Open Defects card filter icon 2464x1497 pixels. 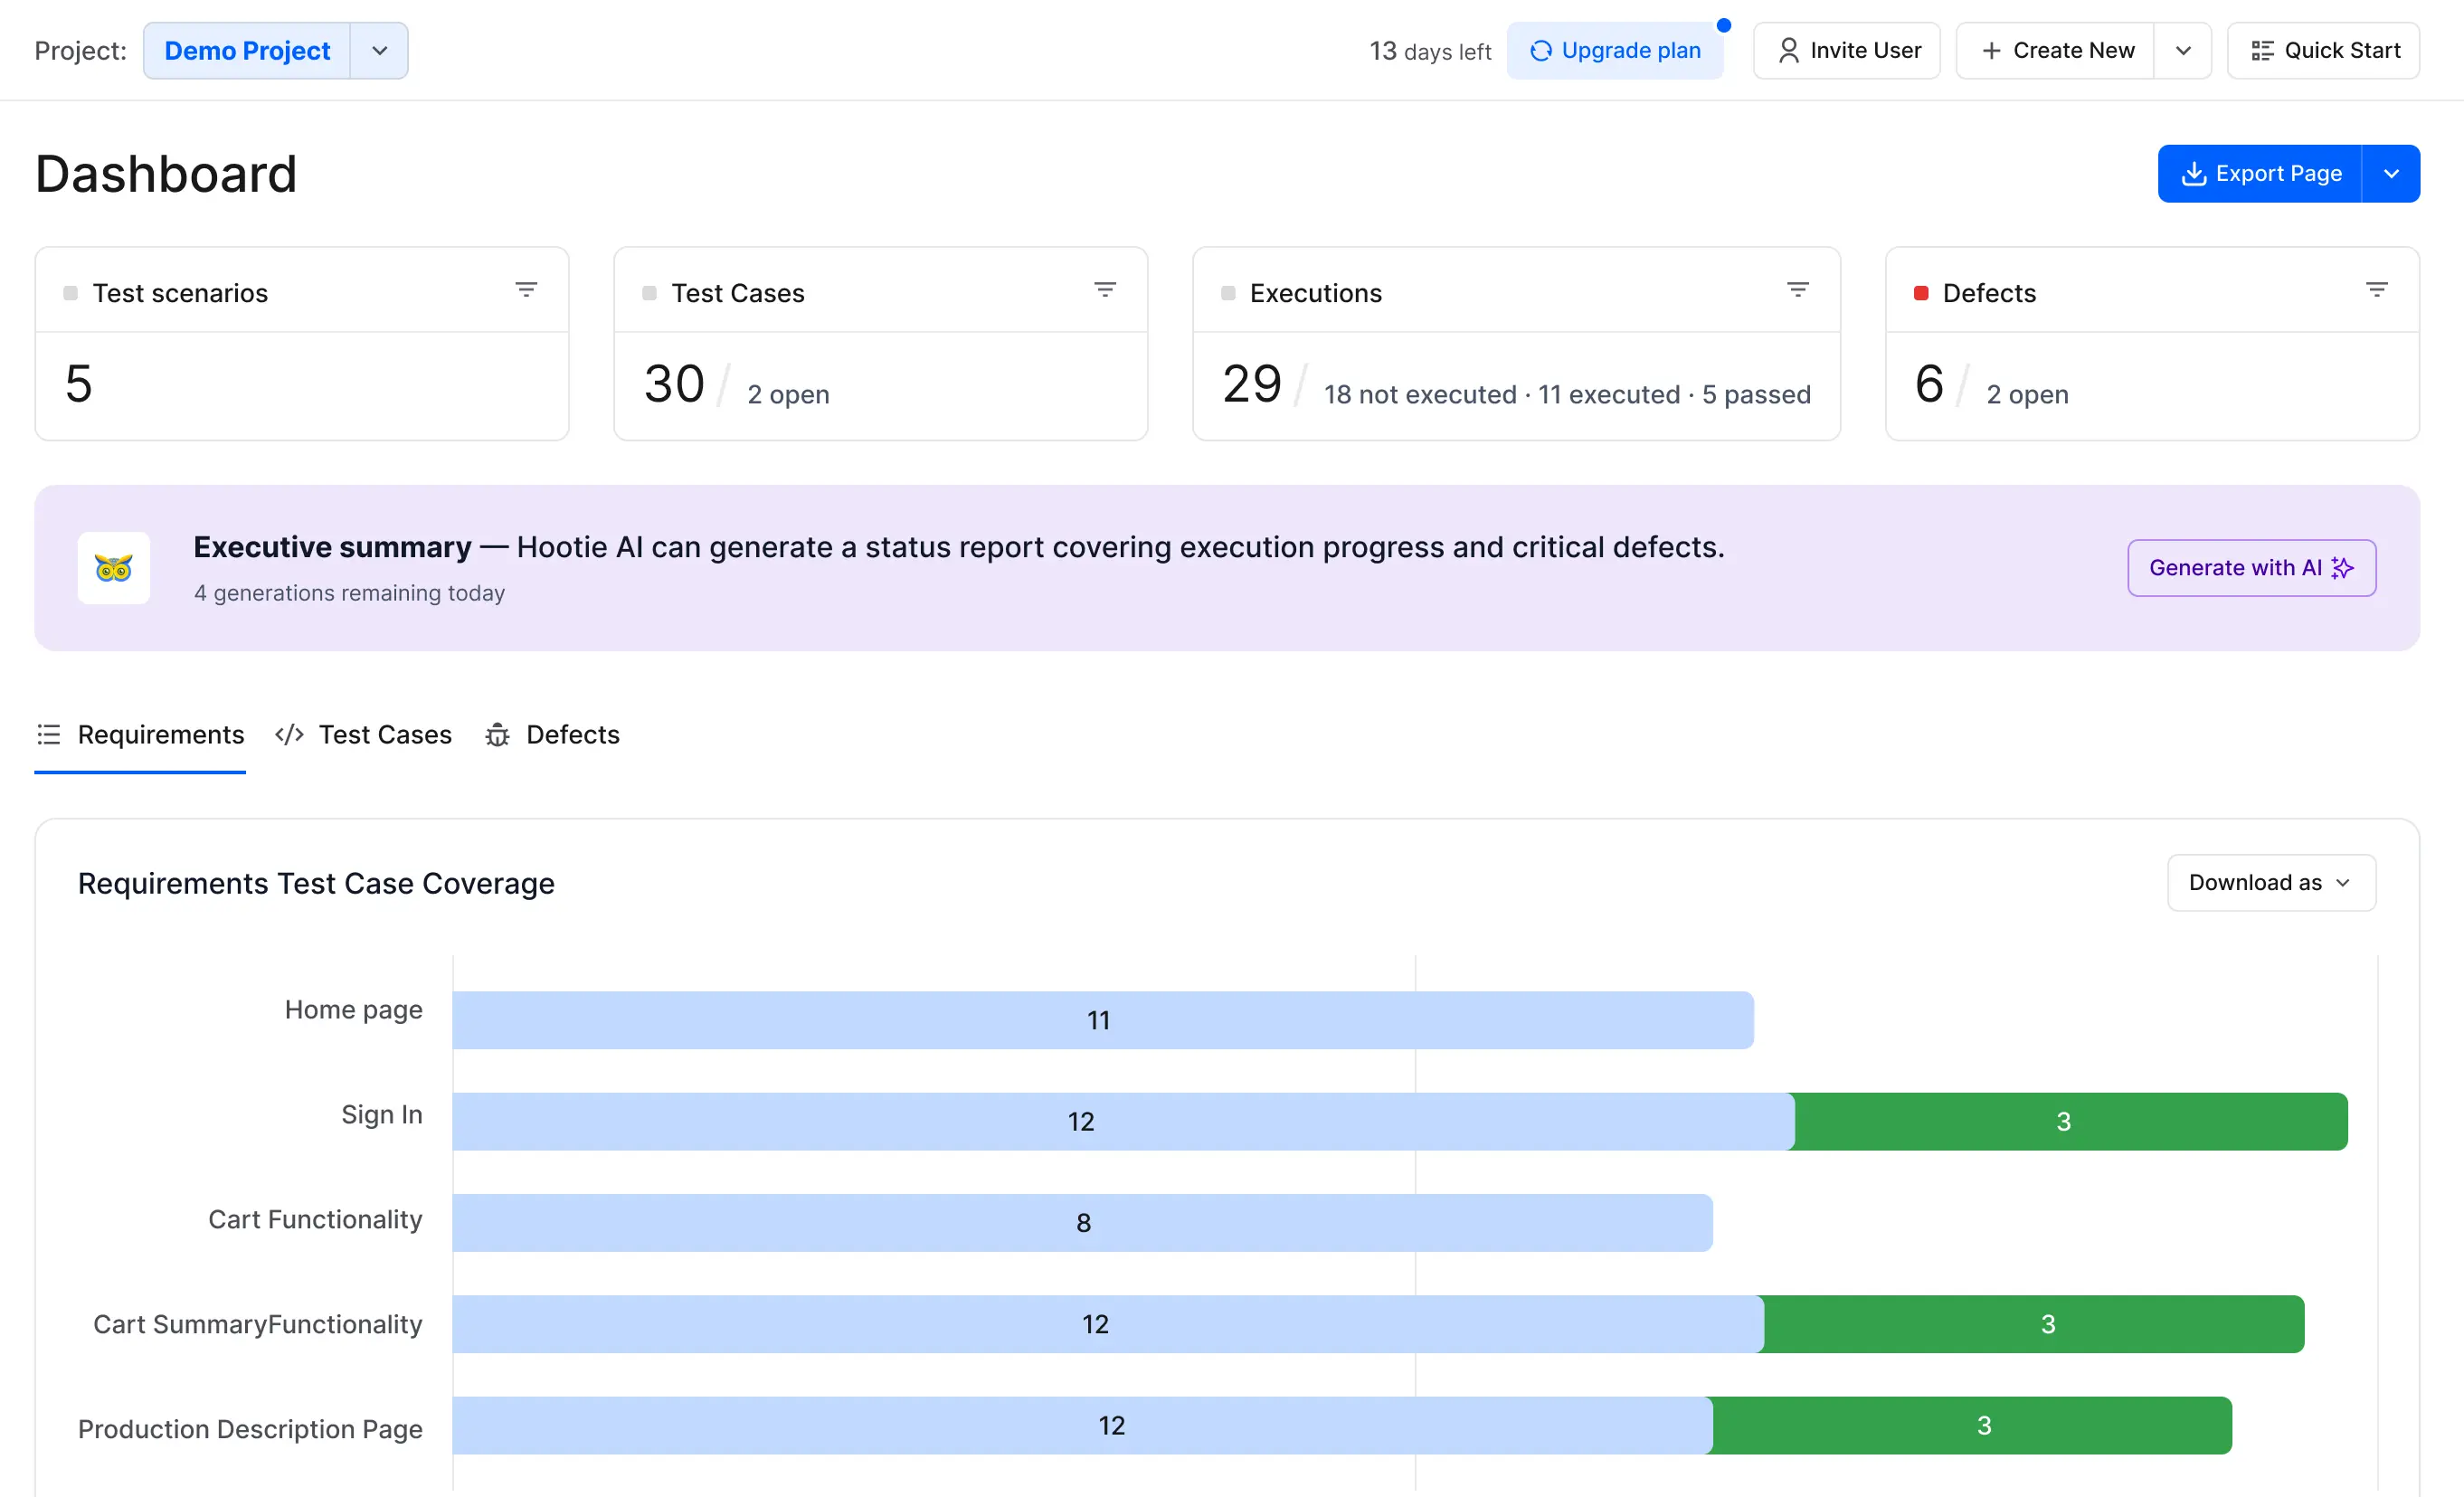tap(2376, 290)
